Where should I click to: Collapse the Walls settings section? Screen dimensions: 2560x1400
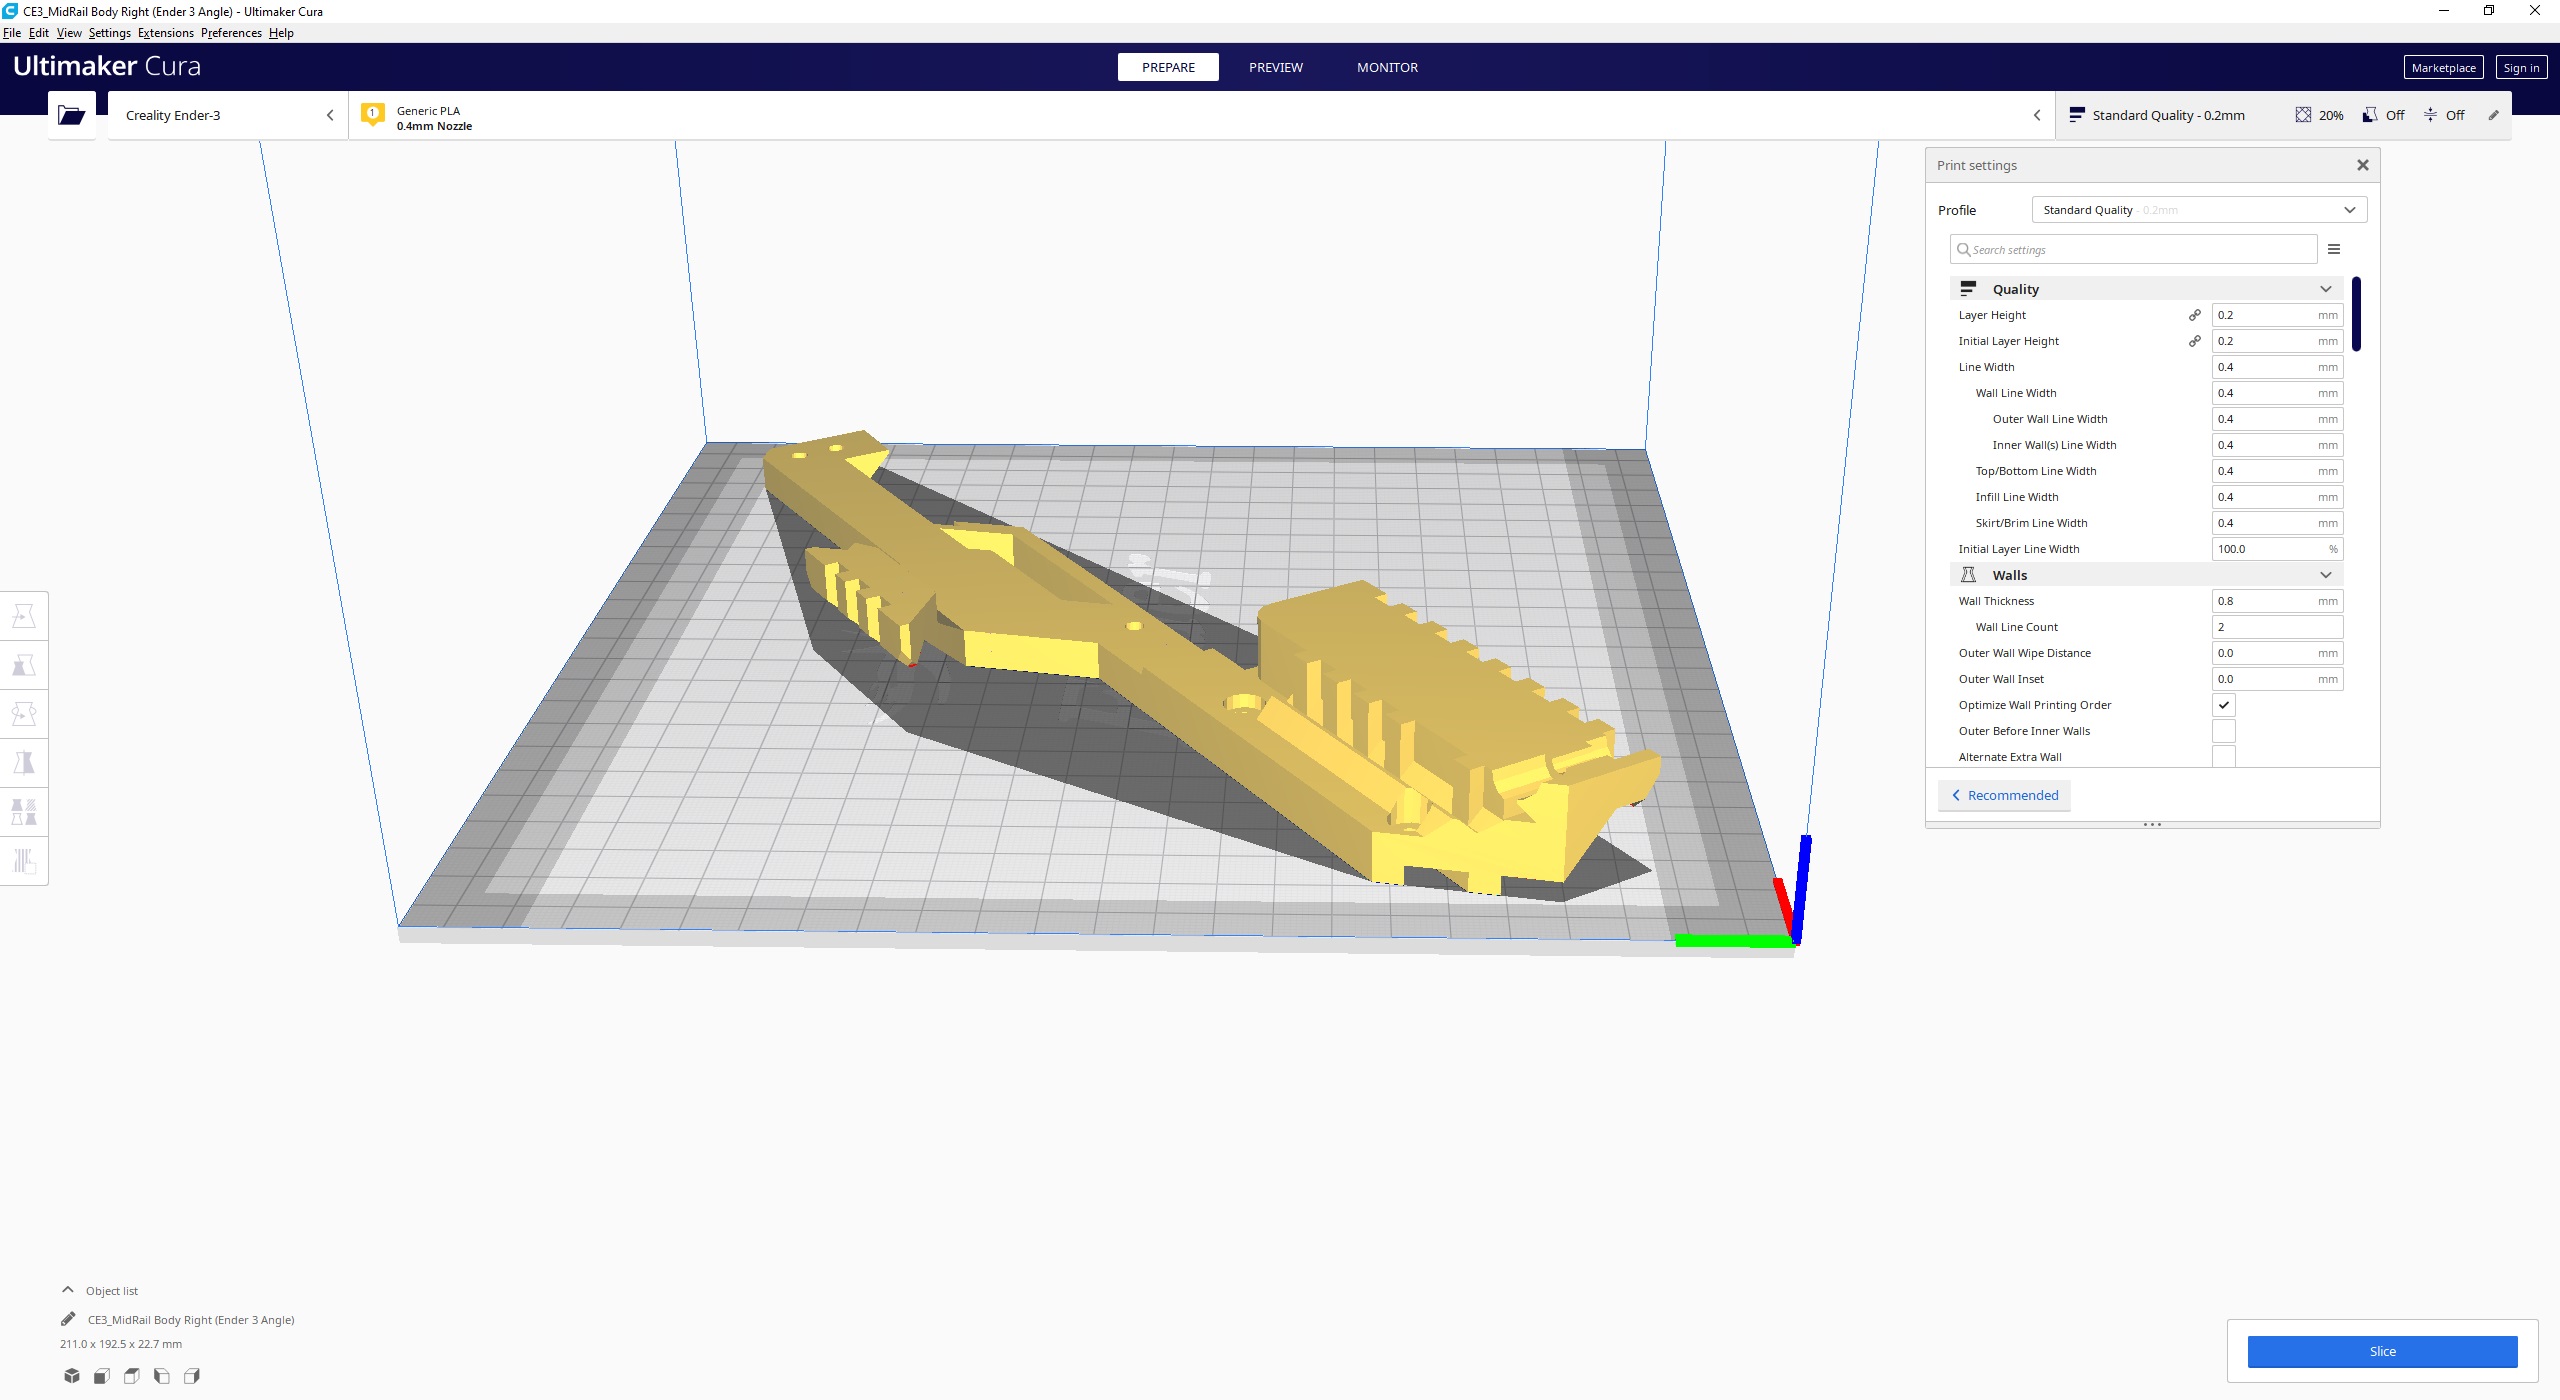(2146, 575)
